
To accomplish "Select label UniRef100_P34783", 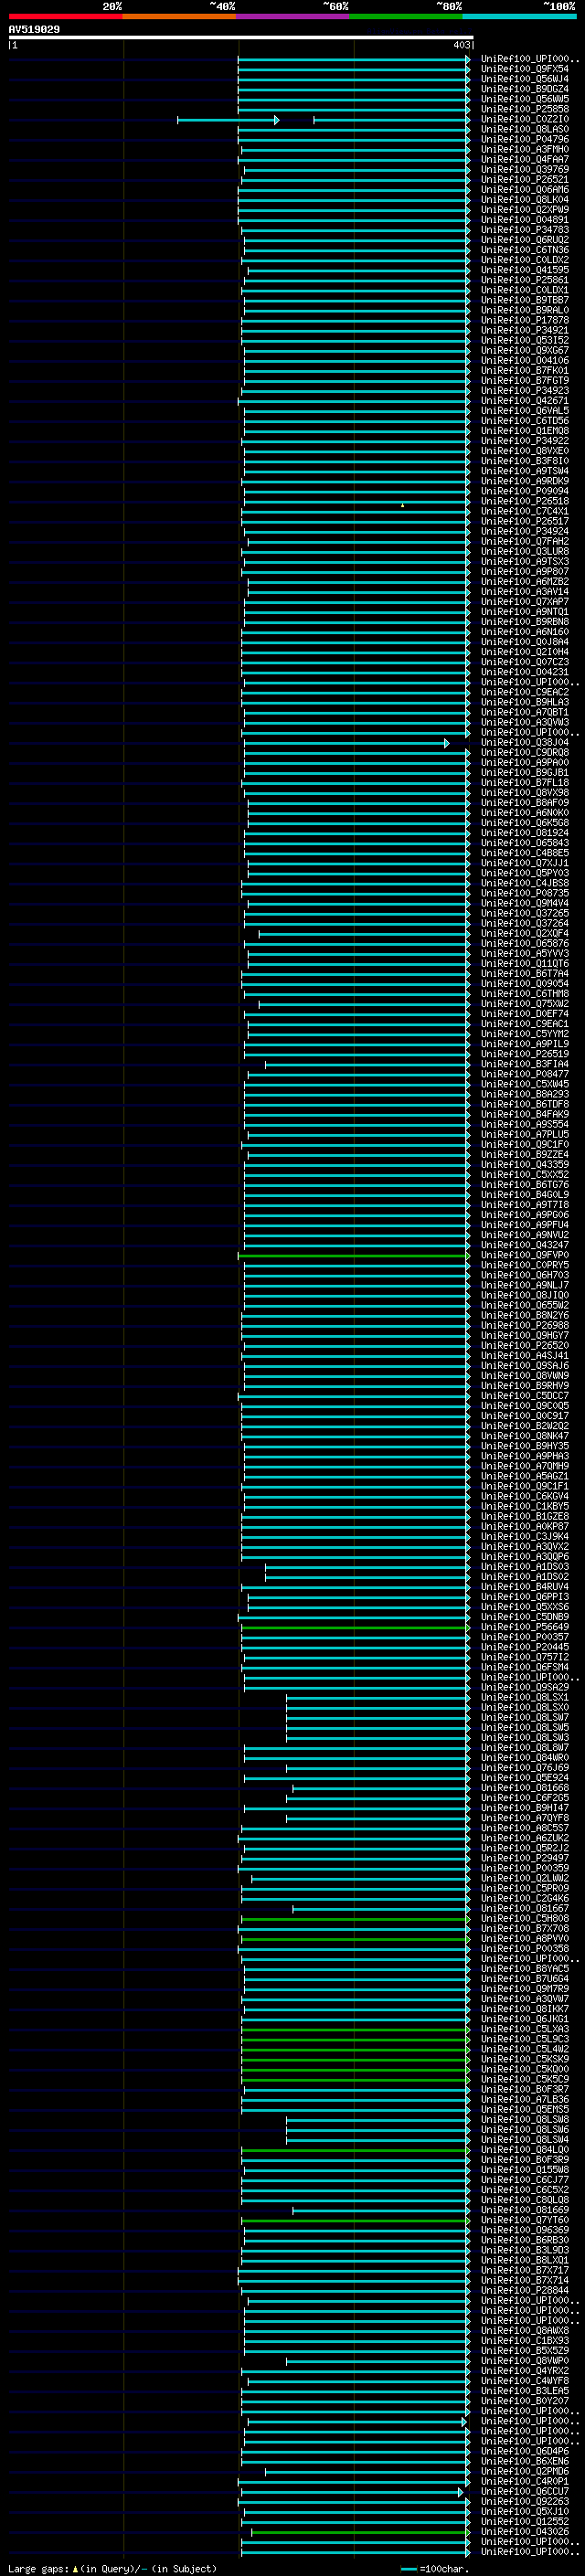I will pos(525,229).
